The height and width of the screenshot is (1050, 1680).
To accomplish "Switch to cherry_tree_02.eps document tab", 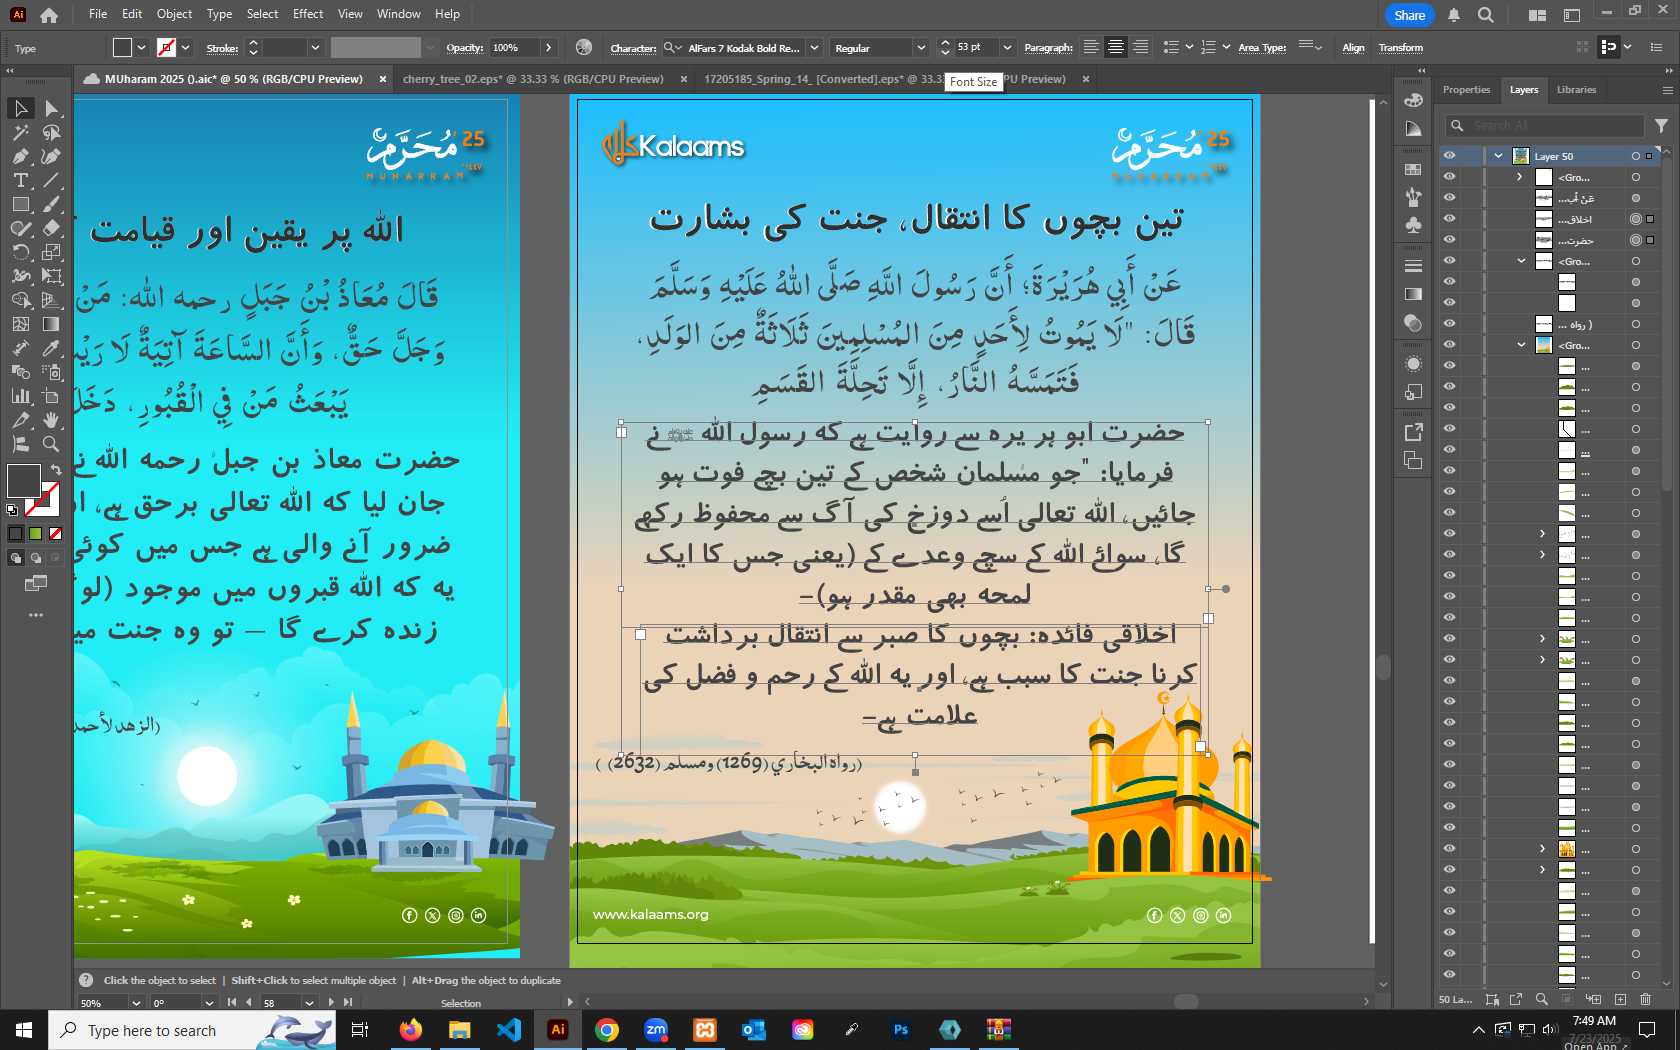I will (533, 79).
